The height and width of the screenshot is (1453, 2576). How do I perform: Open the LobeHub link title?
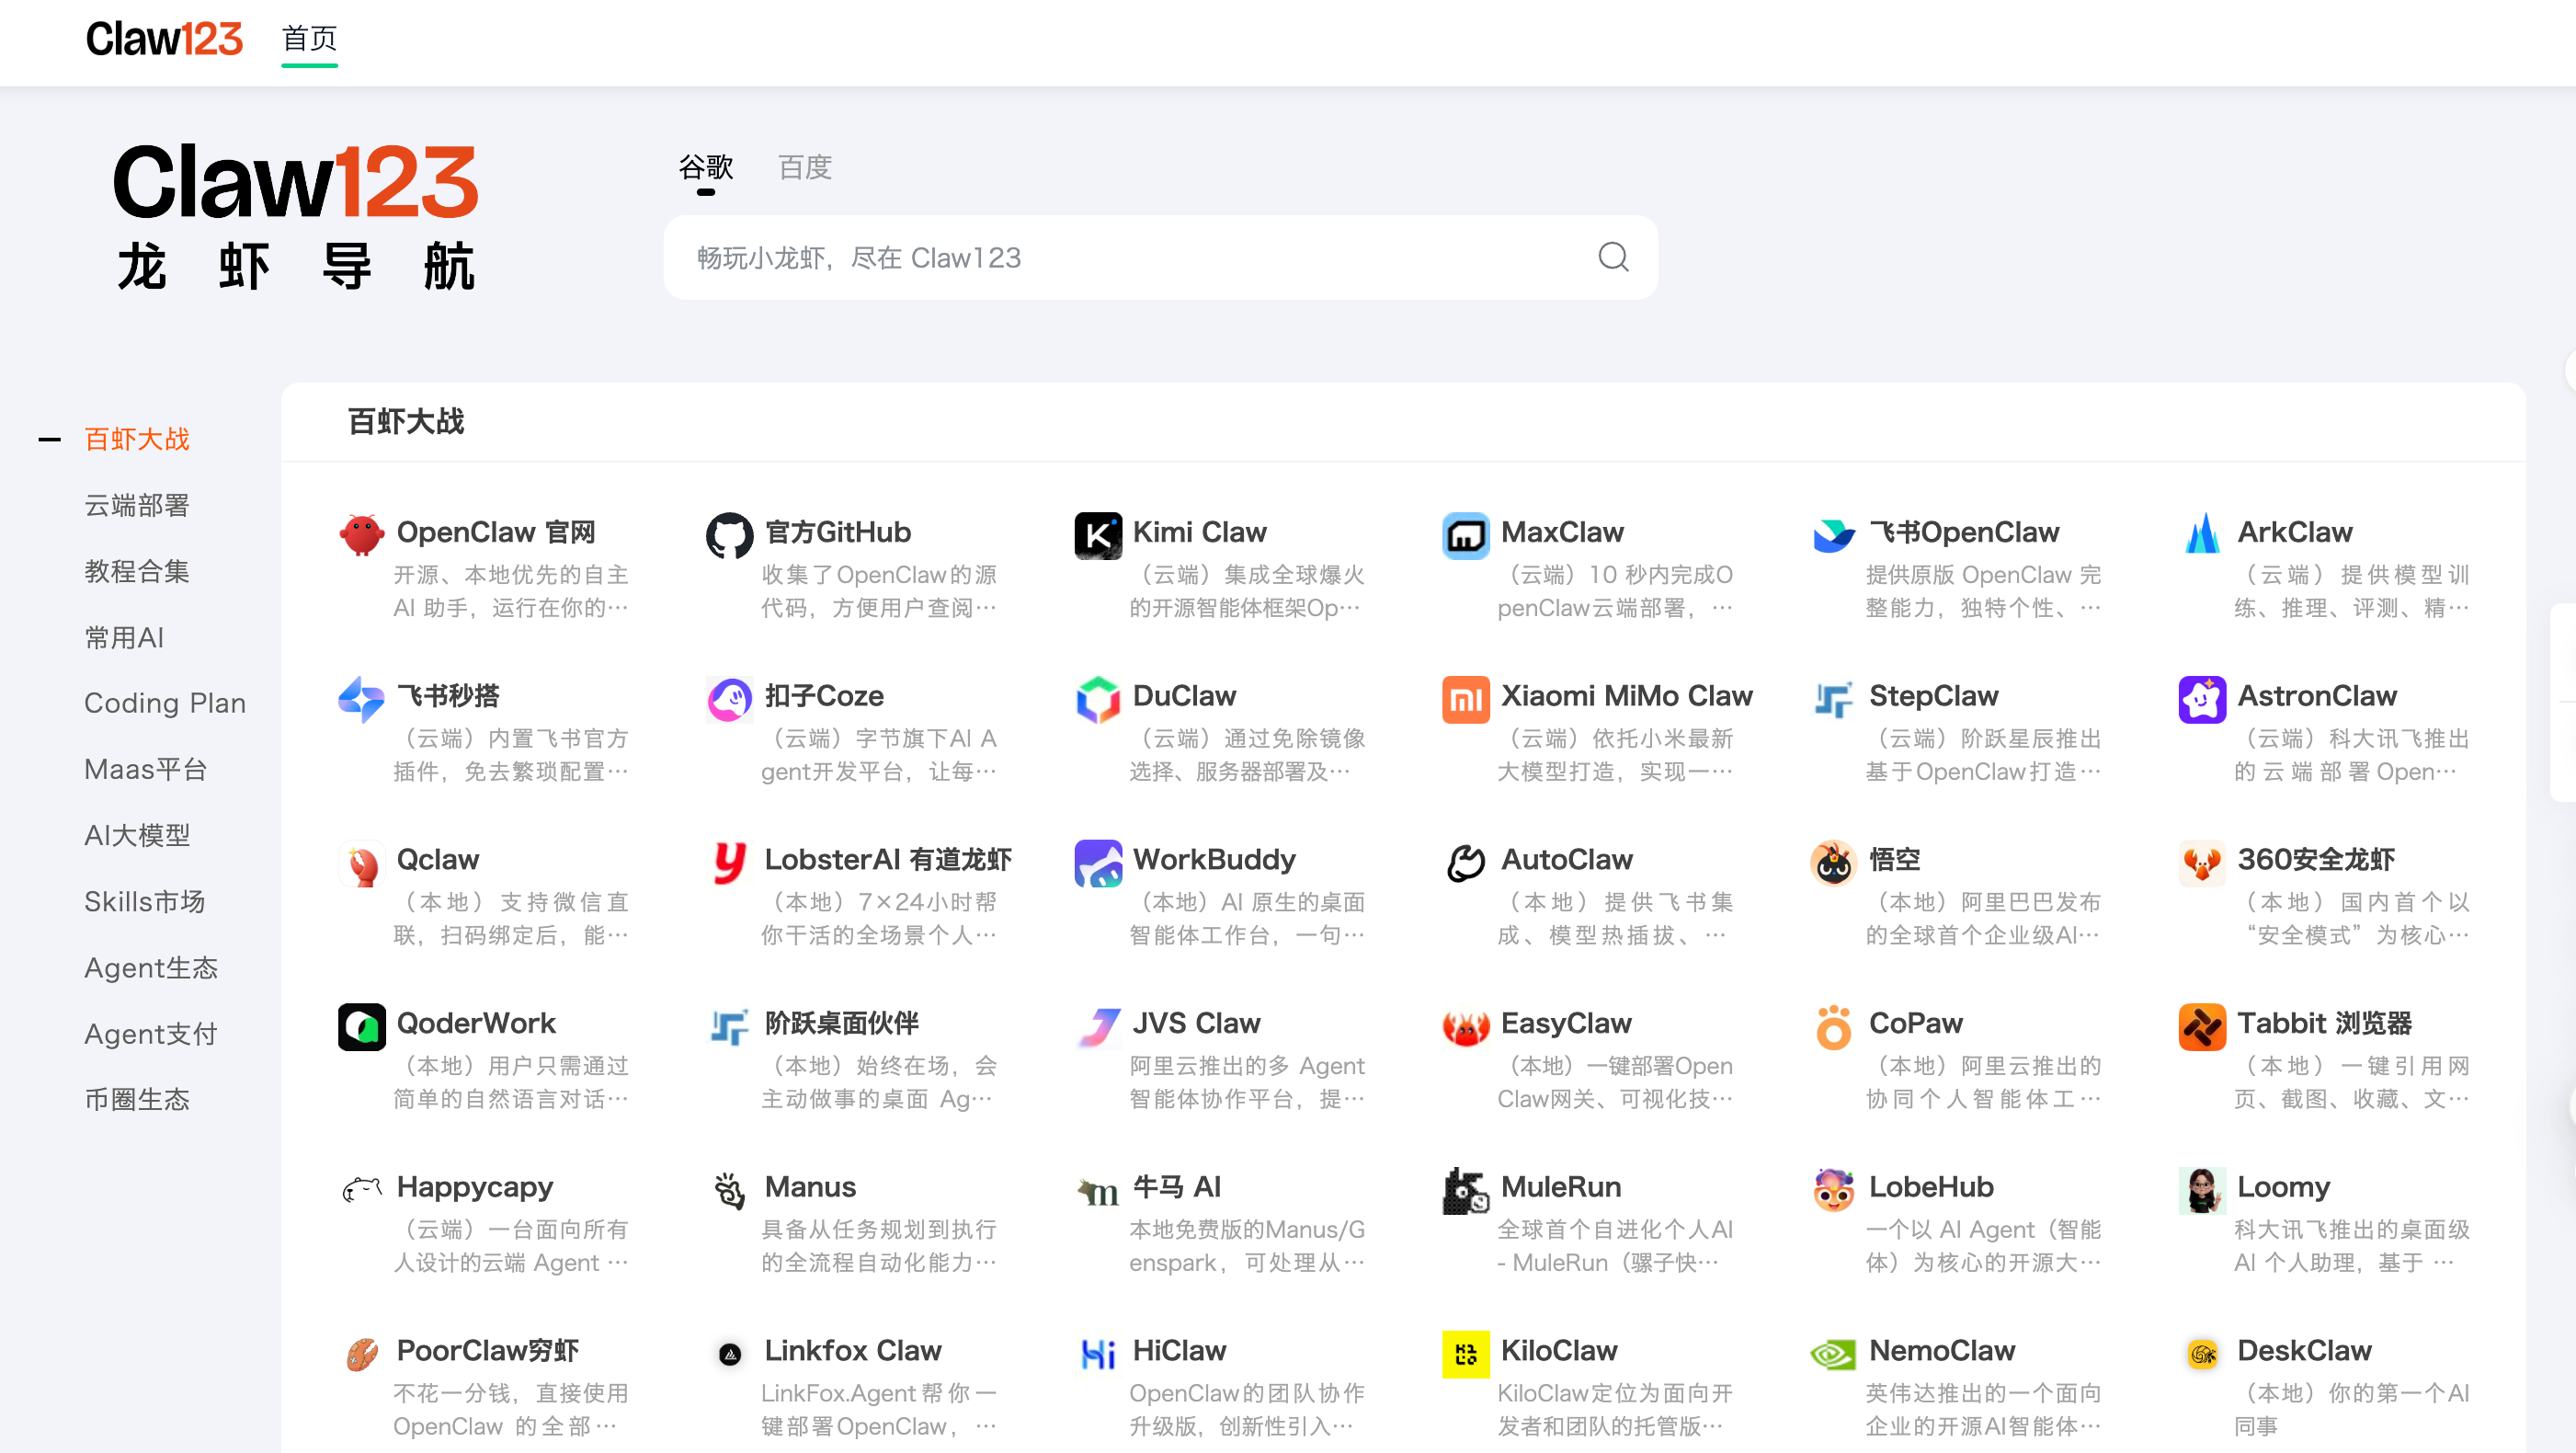point(1931,1187)
